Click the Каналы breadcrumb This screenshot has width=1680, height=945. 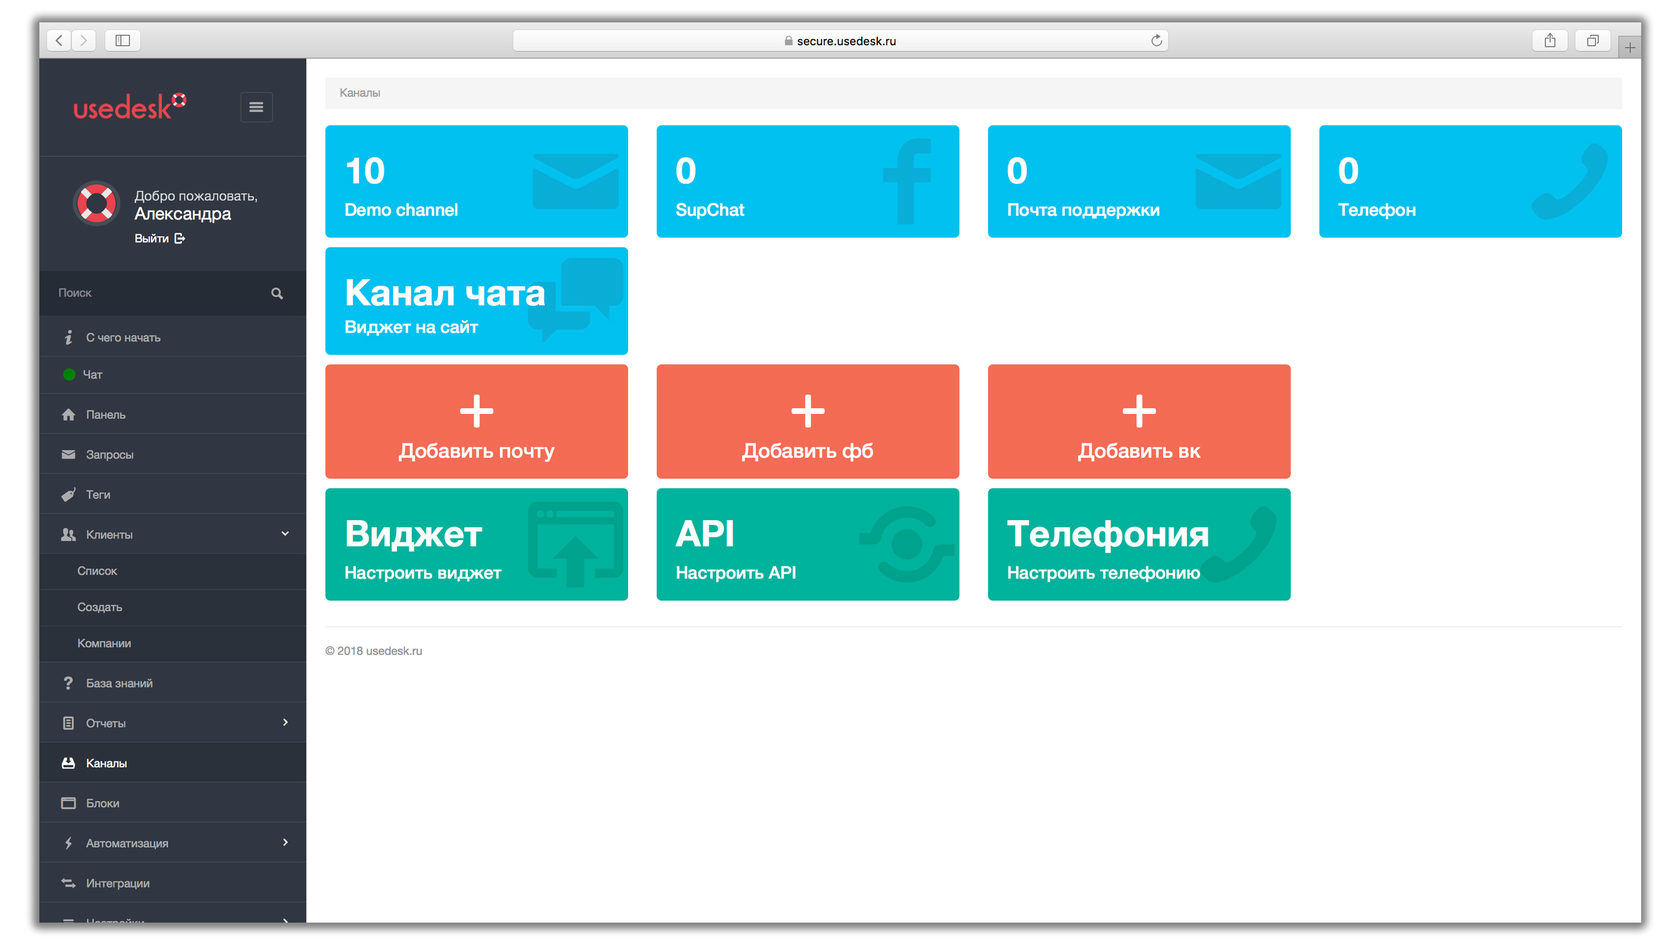360,93
